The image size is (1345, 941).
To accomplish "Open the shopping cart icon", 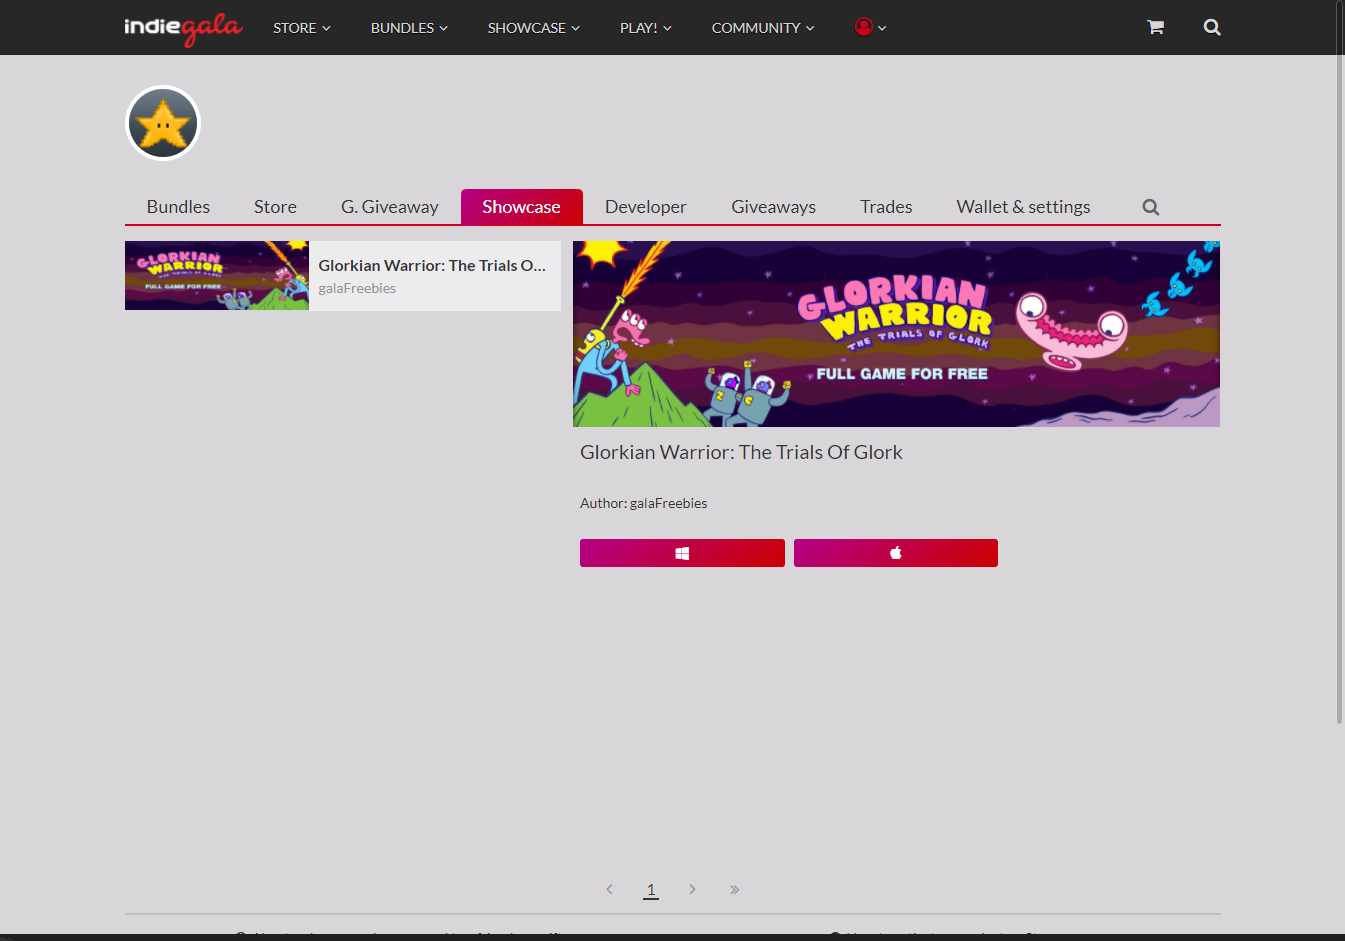I will (x=1155, y=27).
